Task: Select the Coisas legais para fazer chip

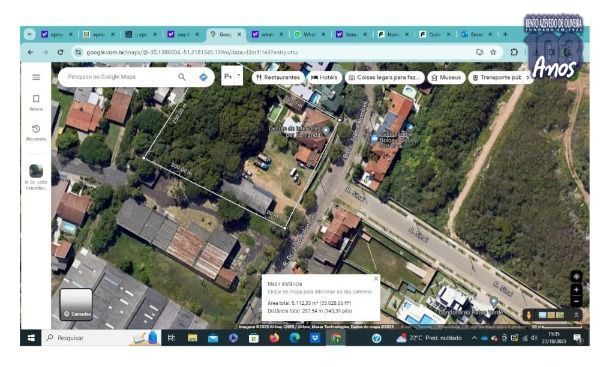Action: (385, 77)
